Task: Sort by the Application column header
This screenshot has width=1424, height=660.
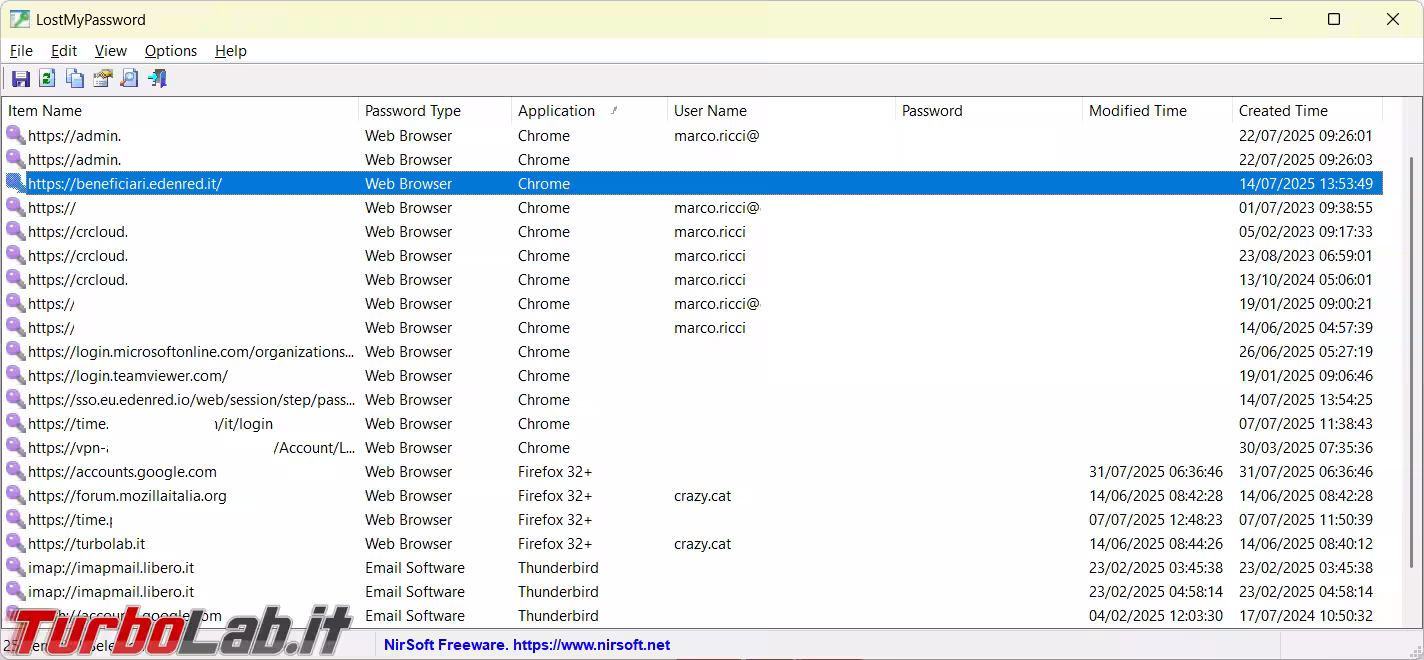Action: [x=557, y=111]
